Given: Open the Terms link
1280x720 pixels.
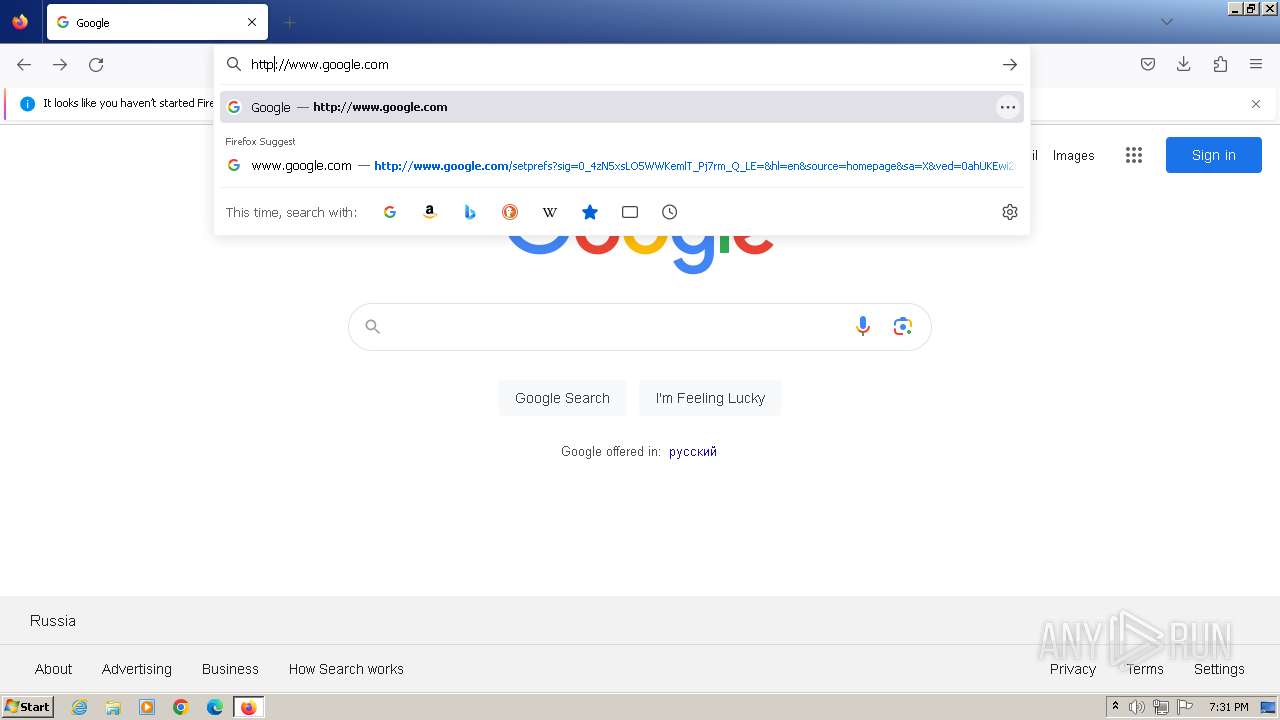Looking at the screenshot, I should [x=1145, y=669].
